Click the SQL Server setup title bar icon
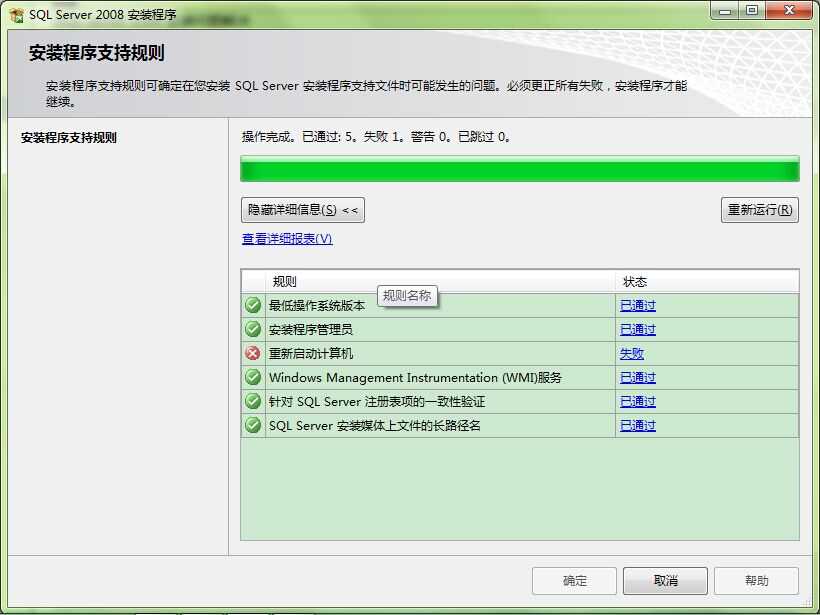The height and width of the screenshot is (615, 820). (x=16, y=15)
